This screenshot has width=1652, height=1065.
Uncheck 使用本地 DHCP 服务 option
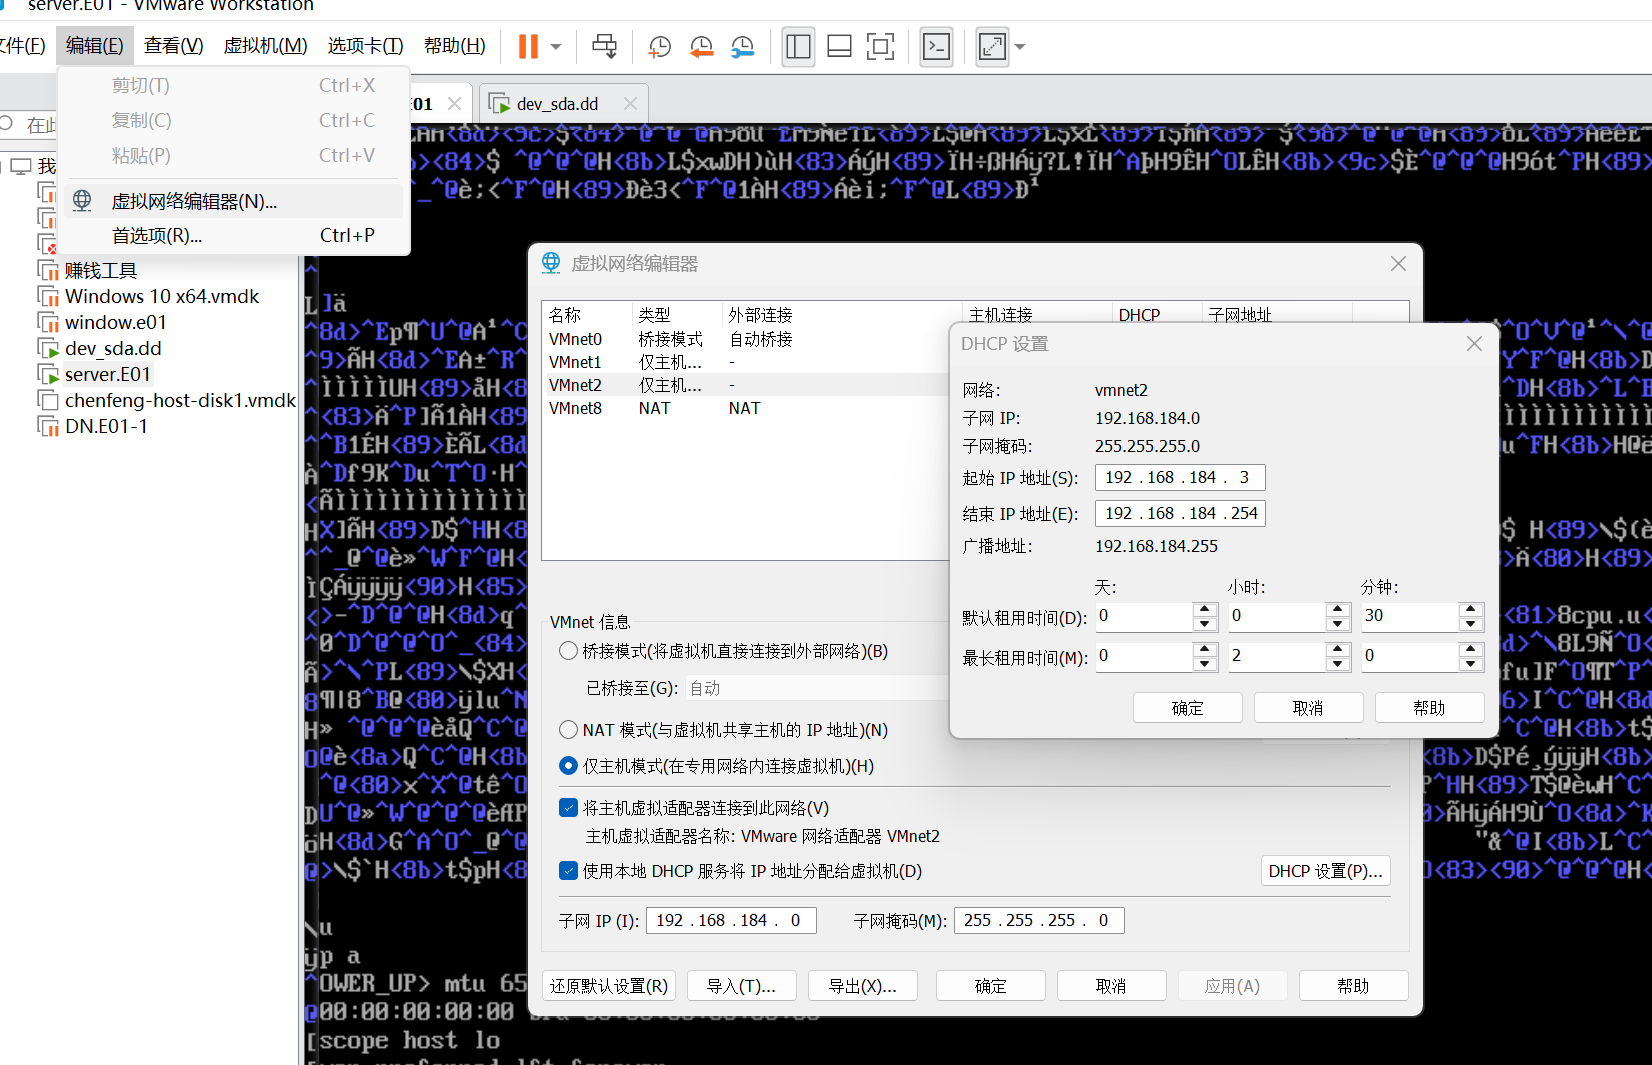569,871
